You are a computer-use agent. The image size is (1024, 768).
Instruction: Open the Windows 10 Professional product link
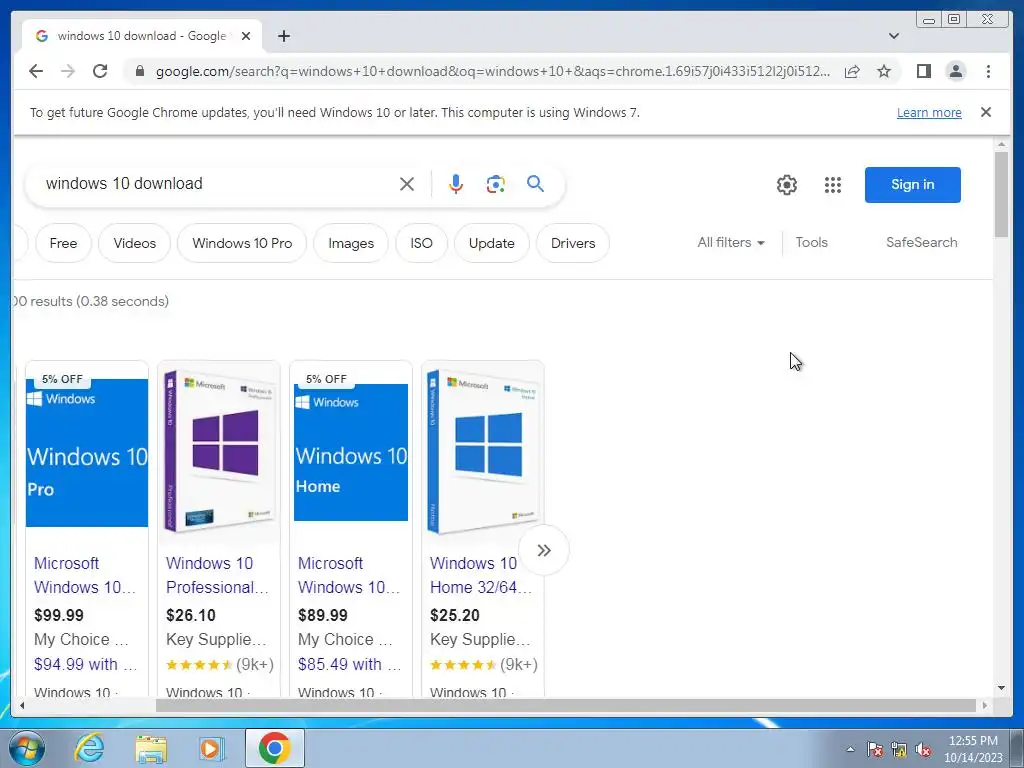coord(217,575)
